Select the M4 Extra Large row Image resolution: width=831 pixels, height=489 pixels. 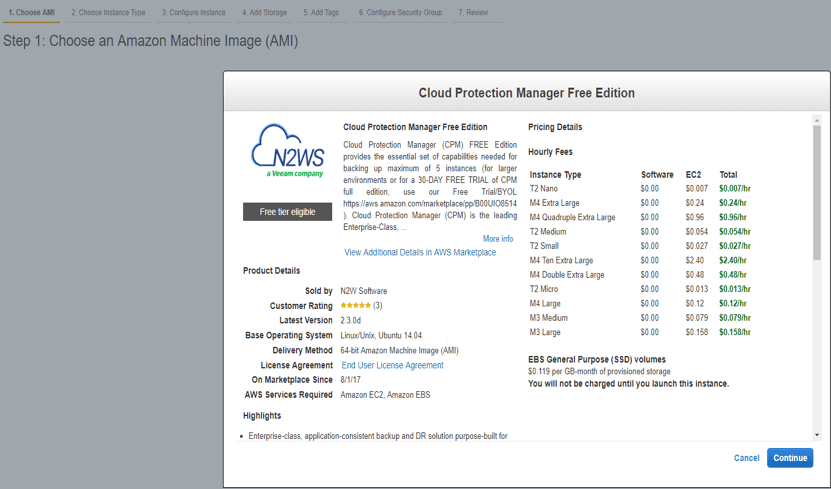pos(640,203)
